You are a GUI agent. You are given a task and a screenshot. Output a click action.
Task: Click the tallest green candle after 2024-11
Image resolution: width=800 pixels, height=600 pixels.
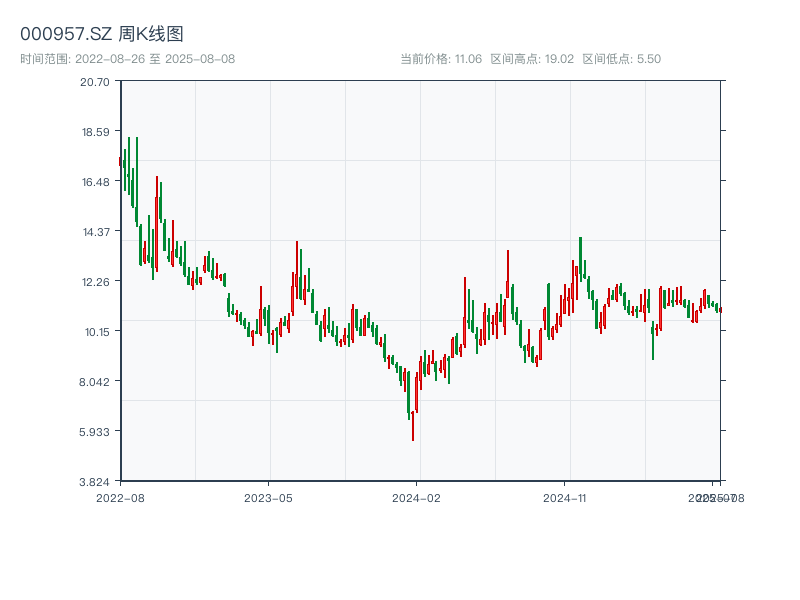click(x=581, y=259)
